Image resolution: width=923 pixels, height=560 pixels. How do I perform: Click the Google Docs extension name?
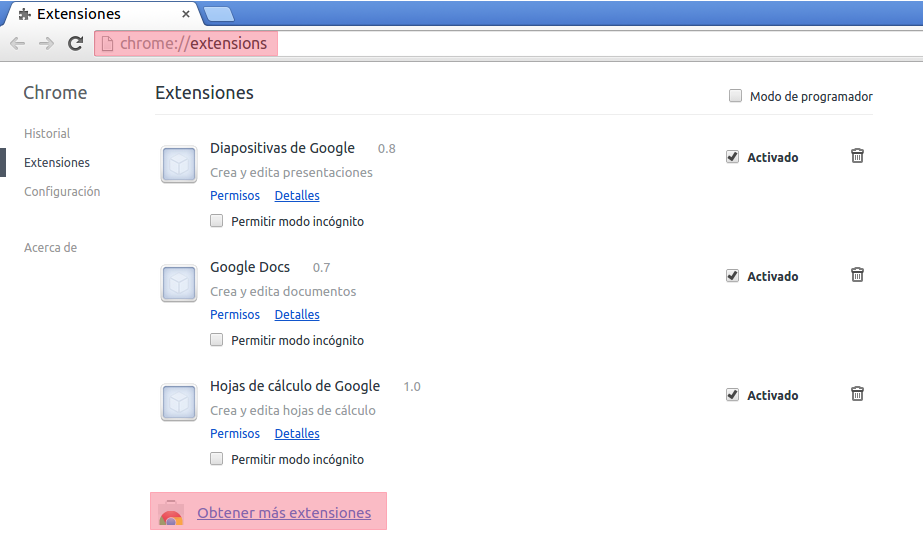click(x=250, y=267)
